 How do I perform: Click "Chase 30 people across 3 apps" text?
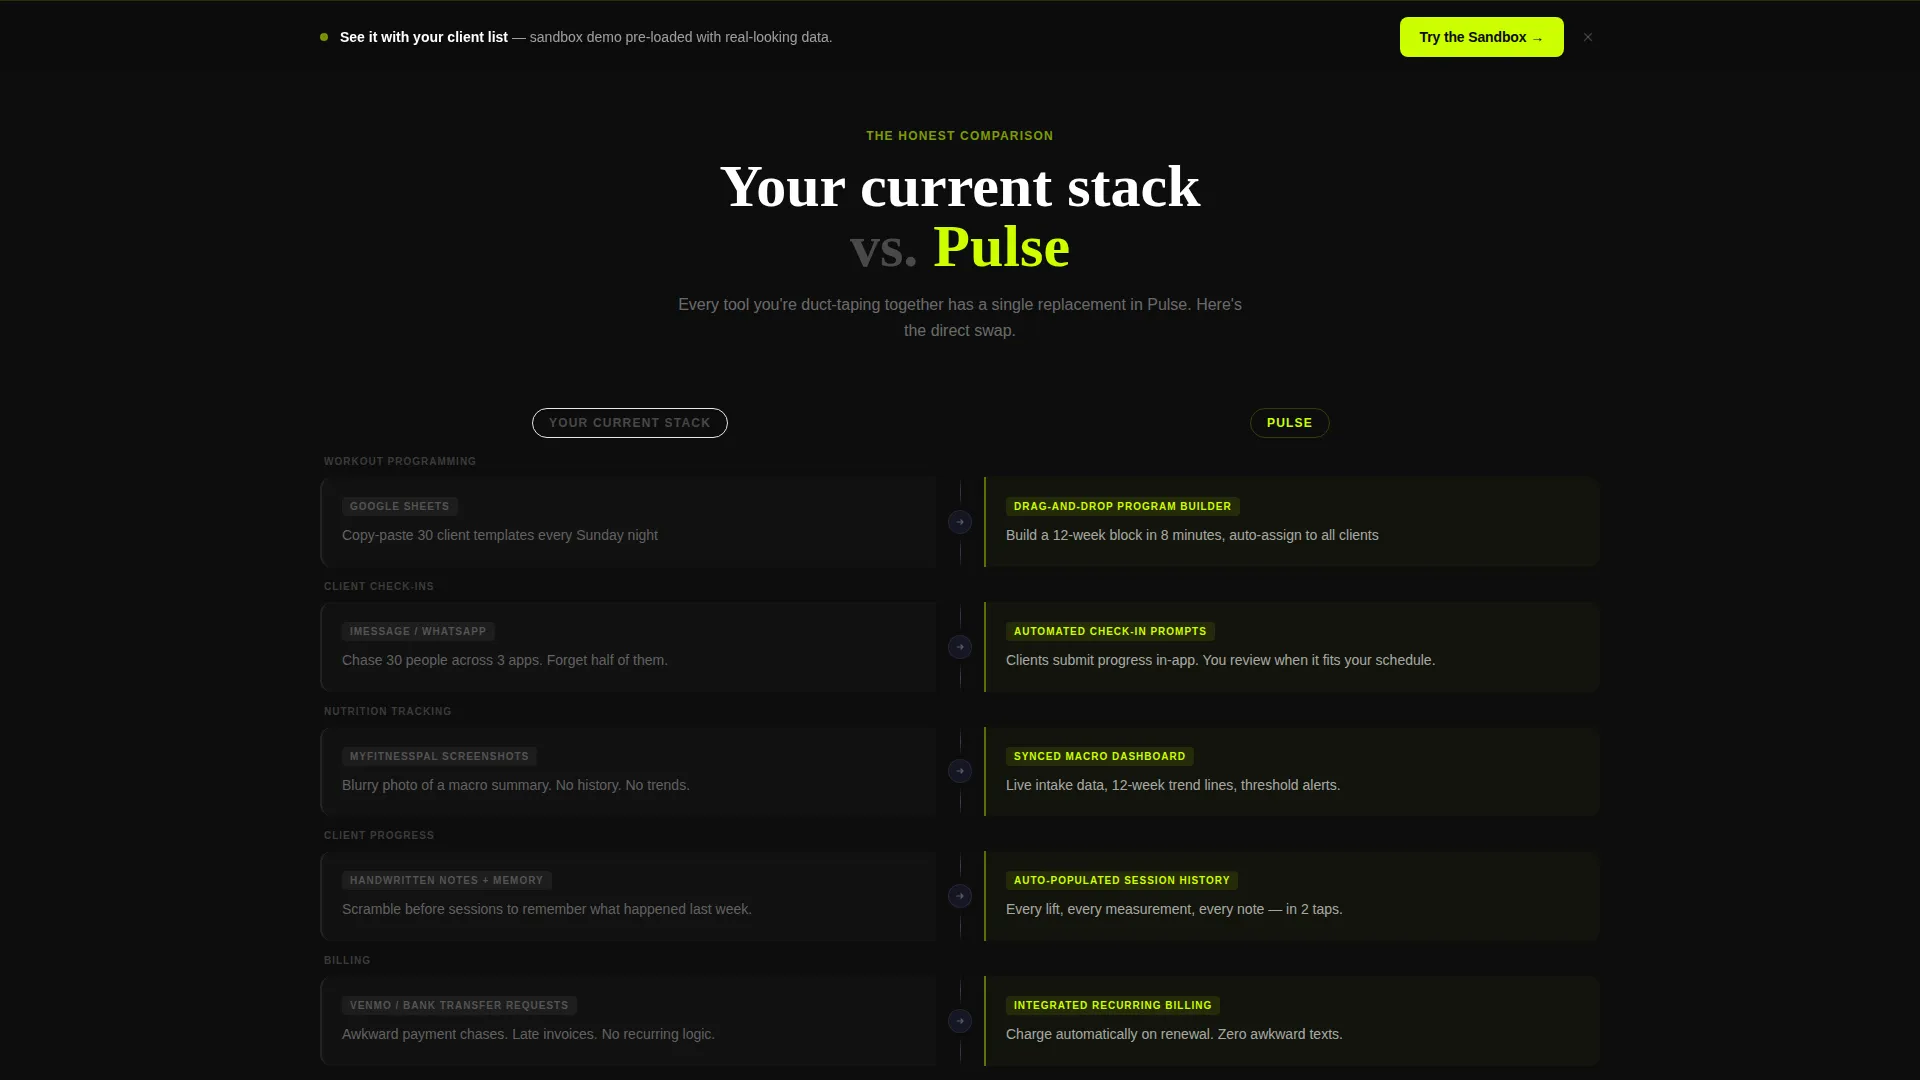coord(505,661)
